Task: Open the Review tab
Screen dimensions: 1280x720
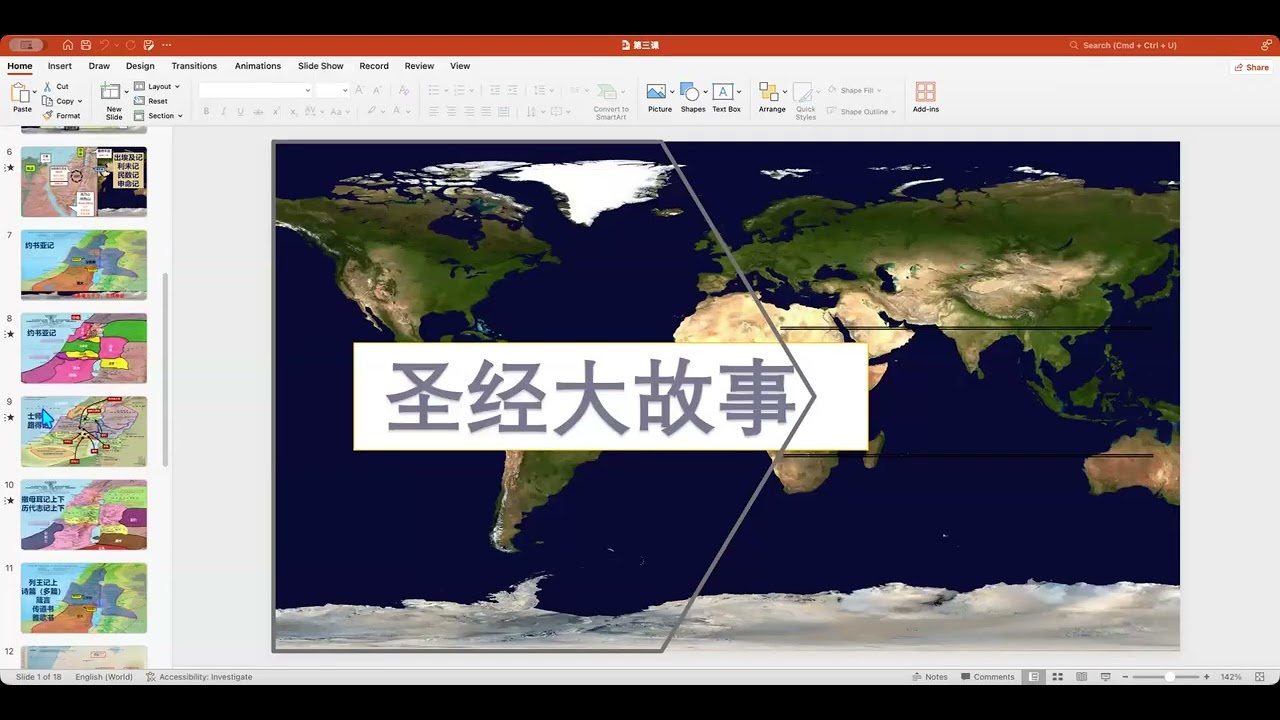Action: 419,66
